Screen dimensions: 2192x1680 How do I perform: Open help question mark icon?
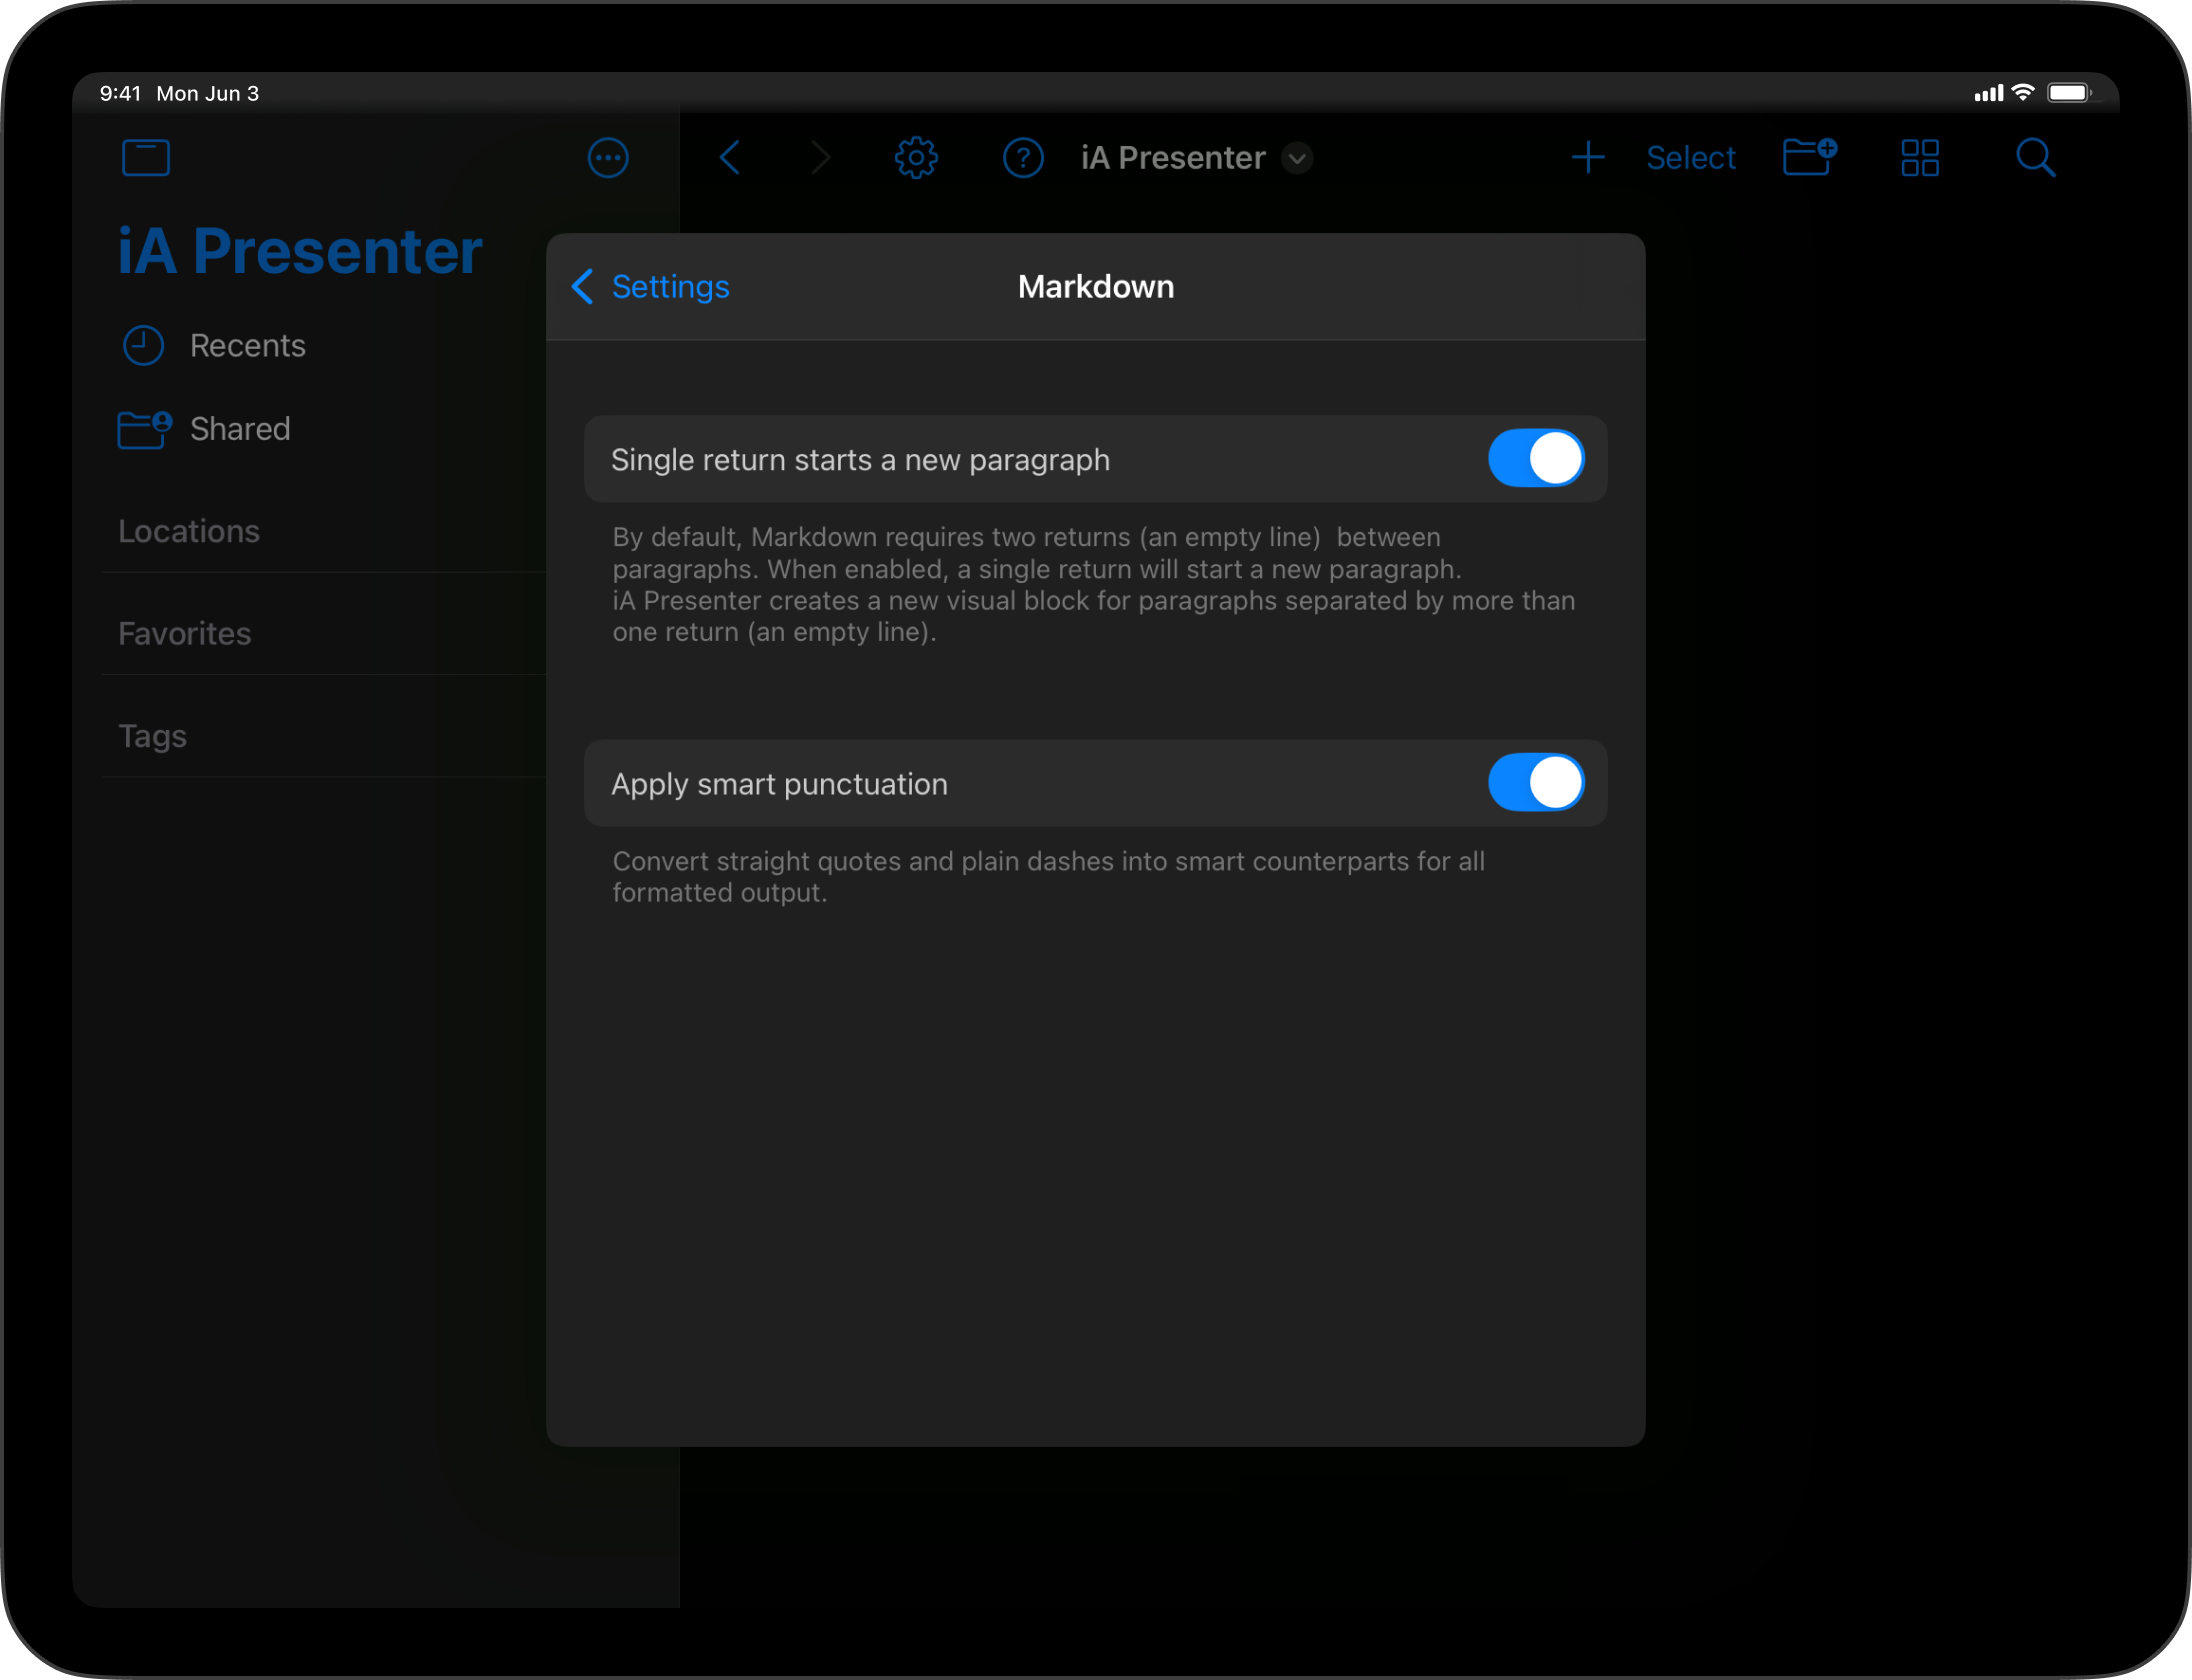[1023, 158]
